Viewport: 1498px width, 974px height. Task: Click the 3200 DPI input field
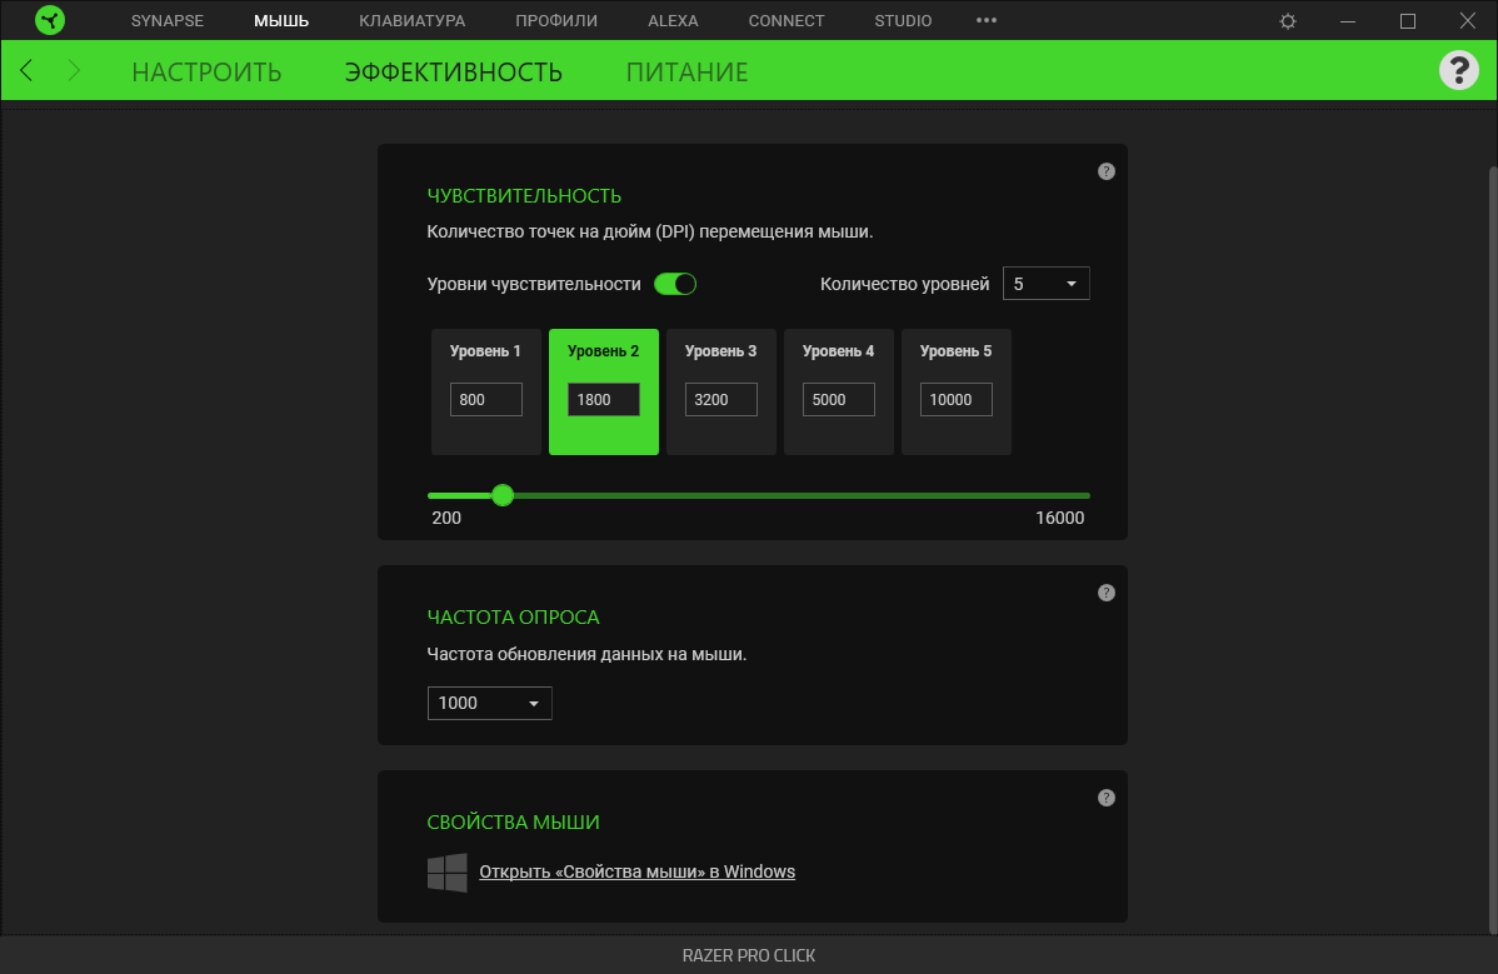(721, 399)
